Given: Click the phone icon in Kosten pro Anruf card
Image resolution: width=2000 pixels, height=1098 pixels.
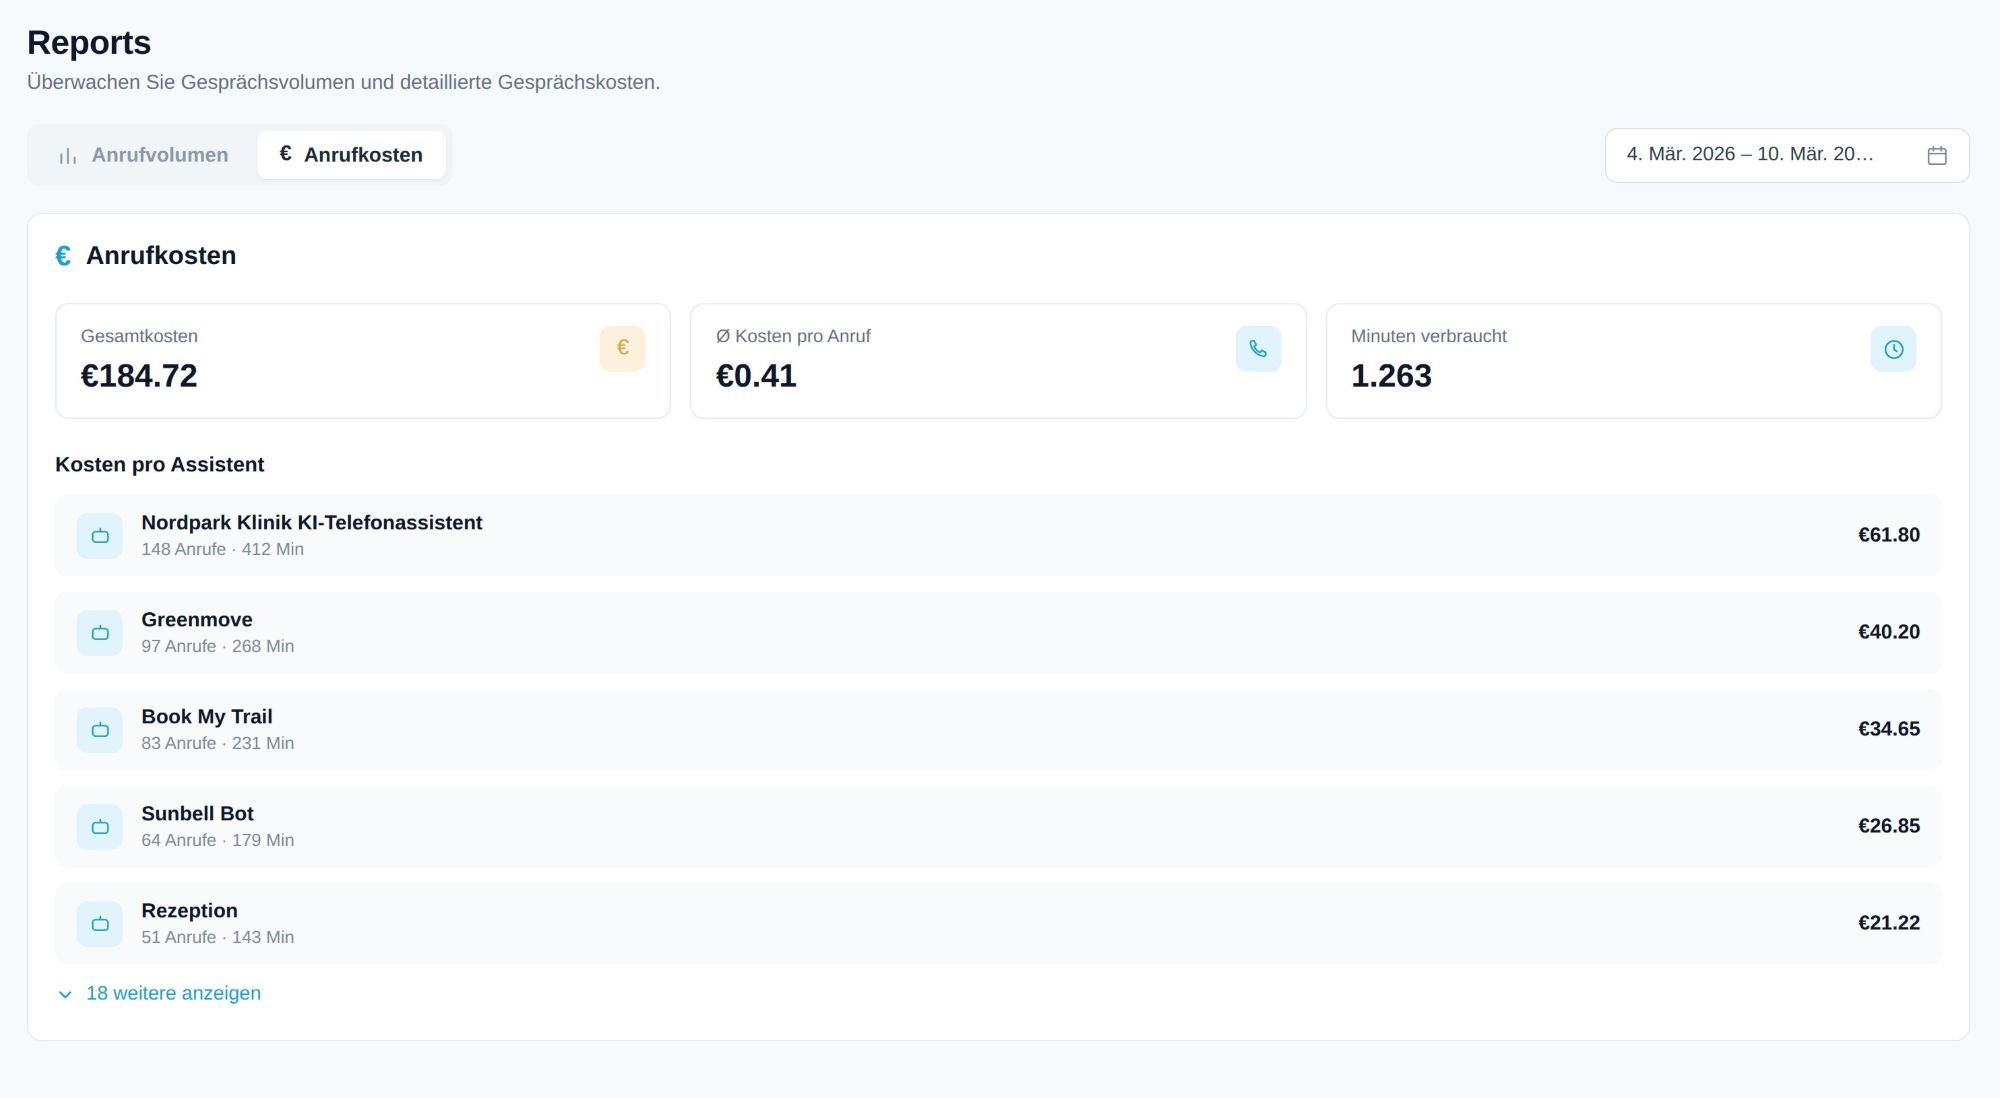Looking at the screenshot, I should point(1258,349).
